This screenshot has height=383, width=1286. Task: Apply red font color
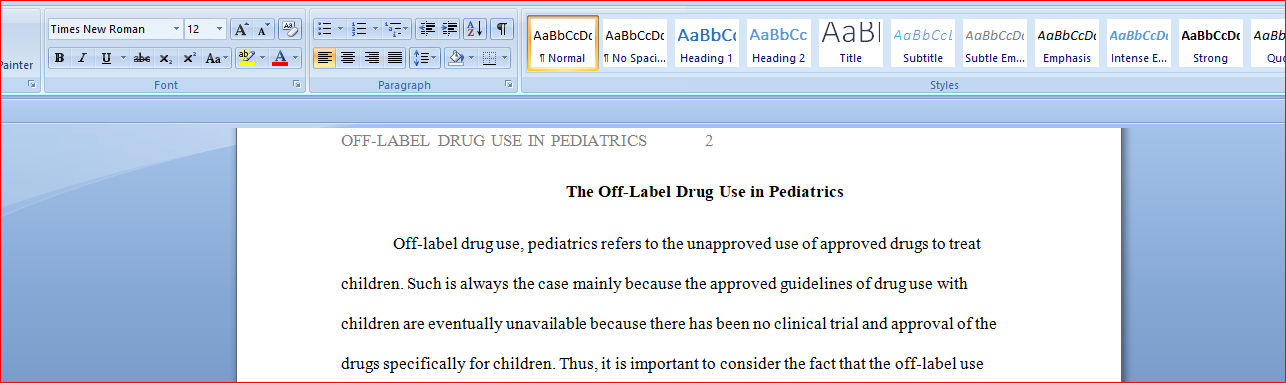280,58
